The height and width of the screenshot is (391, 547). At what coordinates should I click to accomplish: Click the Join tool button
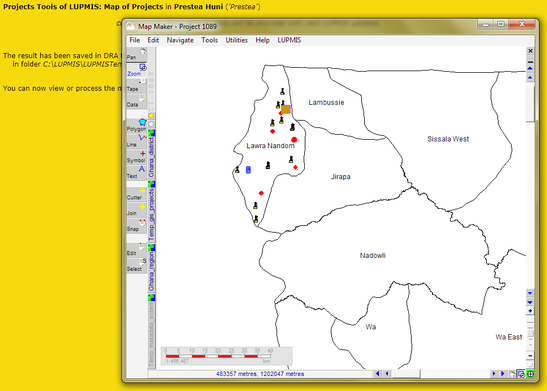tap(136, 210)
